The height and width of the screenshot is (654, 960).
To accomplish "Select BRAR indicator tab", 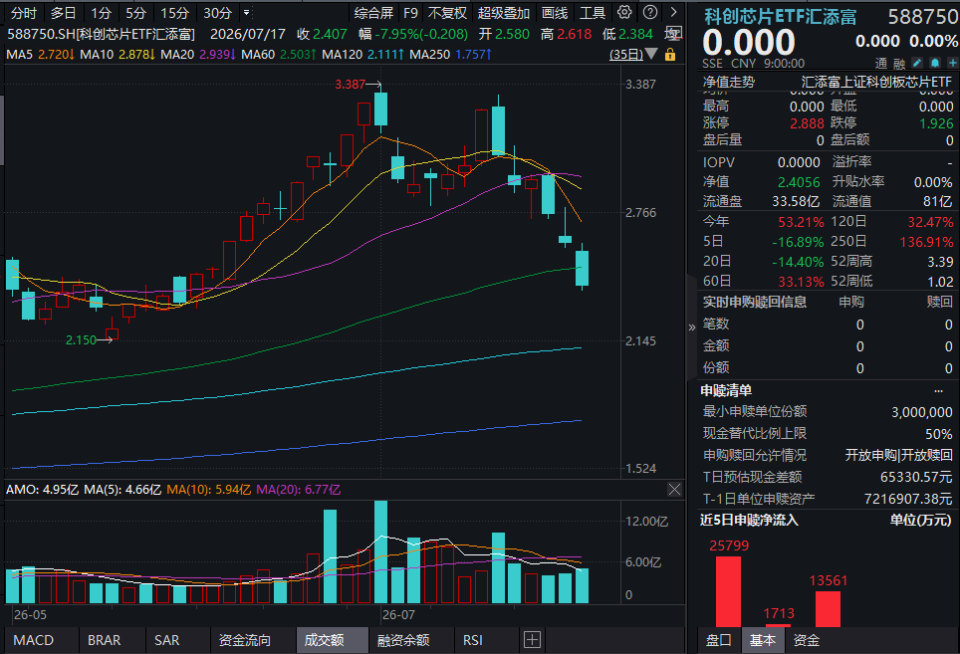I will point(104,640).
